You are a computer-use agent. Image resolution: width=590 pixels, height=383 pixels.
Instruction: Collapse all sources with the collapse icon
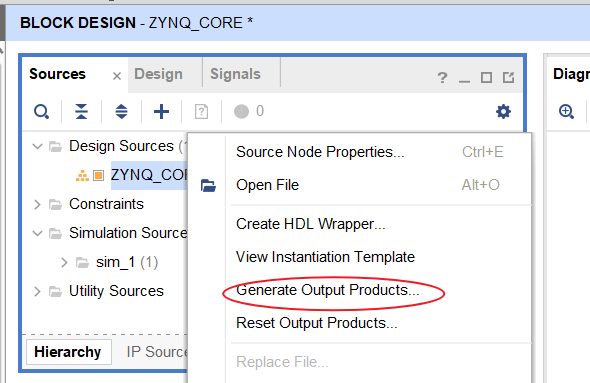click(x=81, y=111)
